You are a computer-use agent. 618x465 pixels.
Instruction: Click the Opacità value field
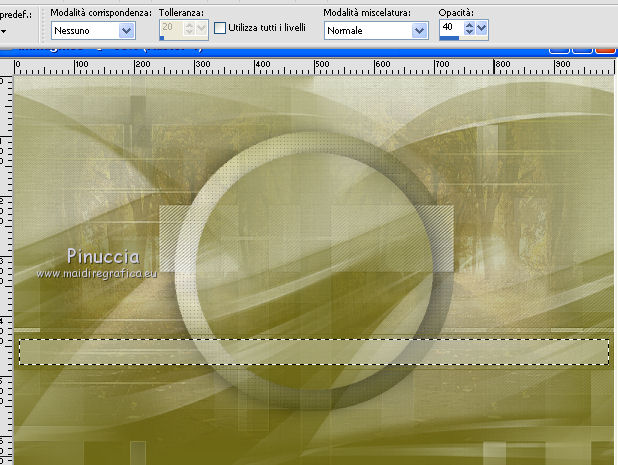(451, 28)
